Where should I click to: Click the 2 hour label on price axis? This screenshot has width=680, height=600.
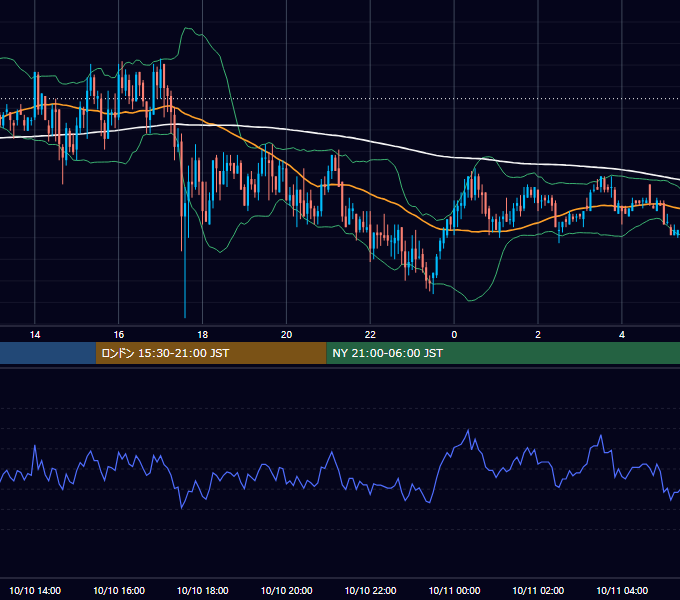point(538,335)
